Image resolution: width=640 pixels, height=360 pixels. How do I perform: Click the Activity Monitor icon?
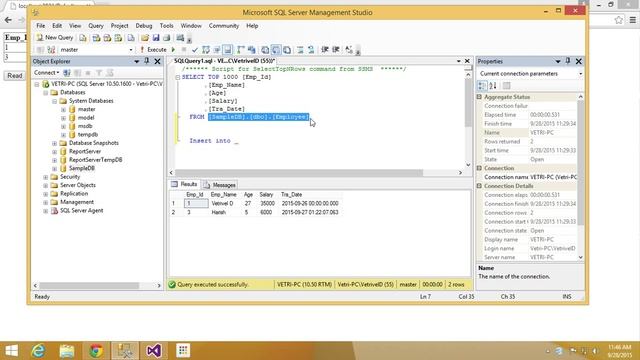tap(180, 38)
